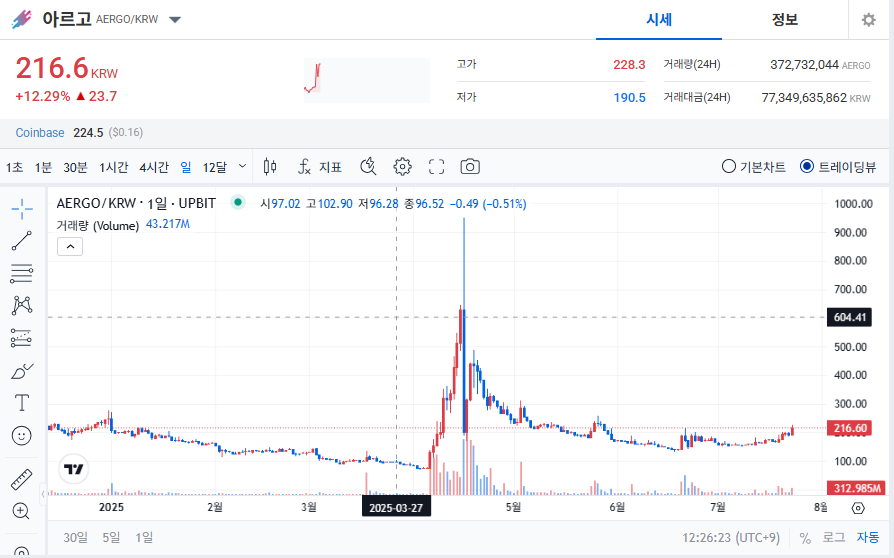Toggle 자동 auto scale

[x=868, y=537]
